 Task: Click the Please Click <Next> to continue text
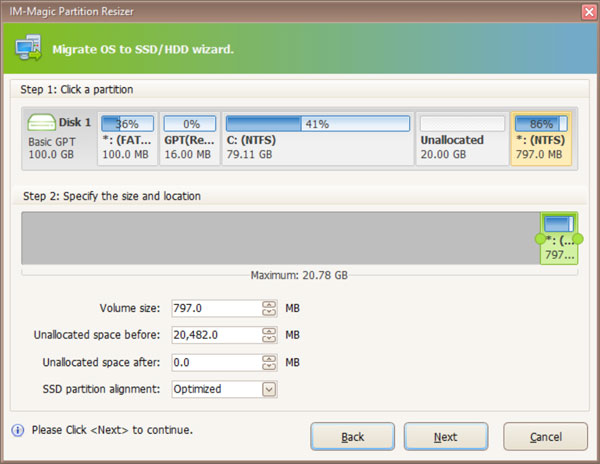click(112, 430)
